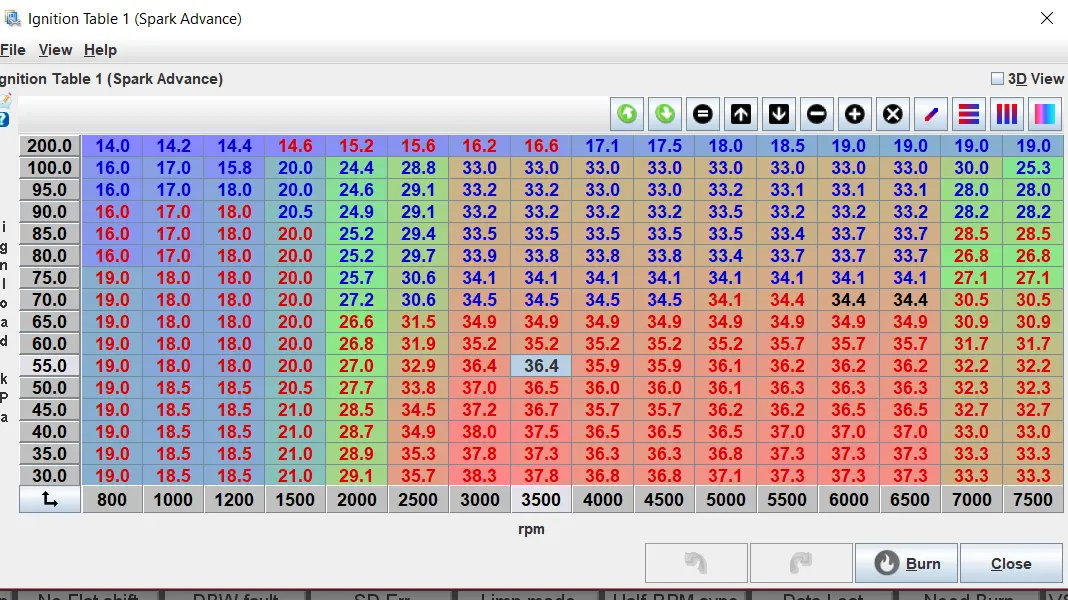Click the increment up-arrow toolbar icon

click(741, 114)
